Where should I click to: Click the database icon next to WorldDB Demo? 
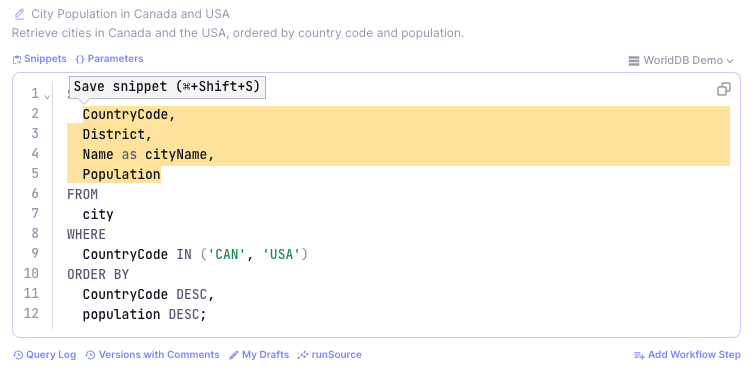tap(634, 61)
